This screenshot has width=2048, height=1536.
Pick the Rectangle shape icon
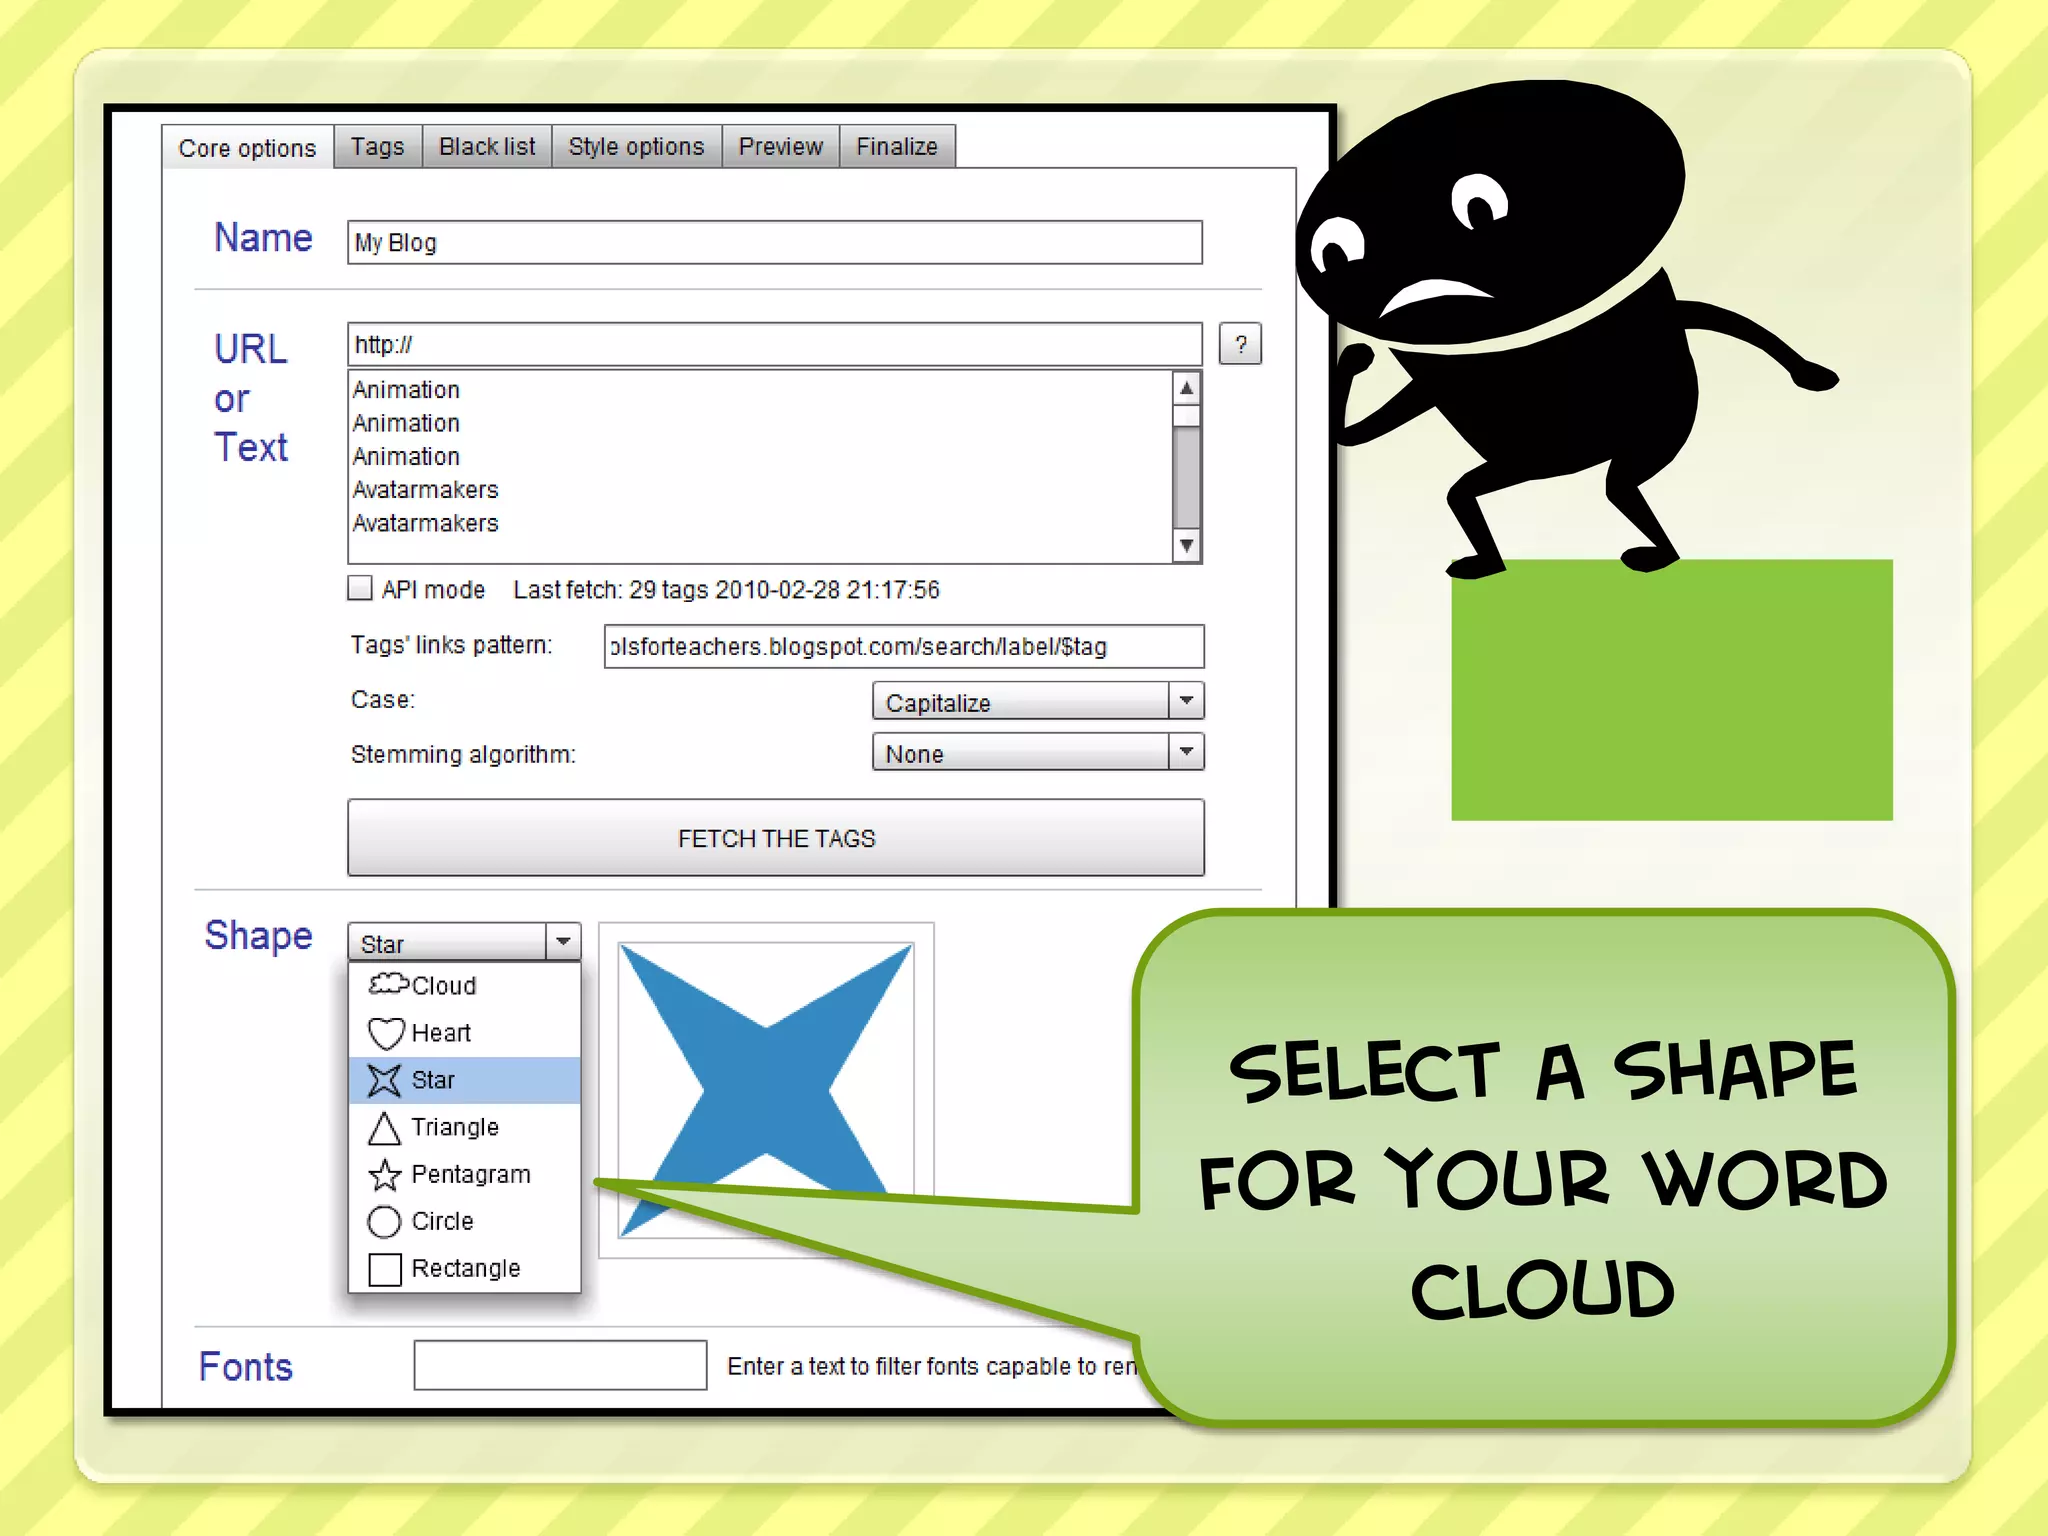point(385,1269)
